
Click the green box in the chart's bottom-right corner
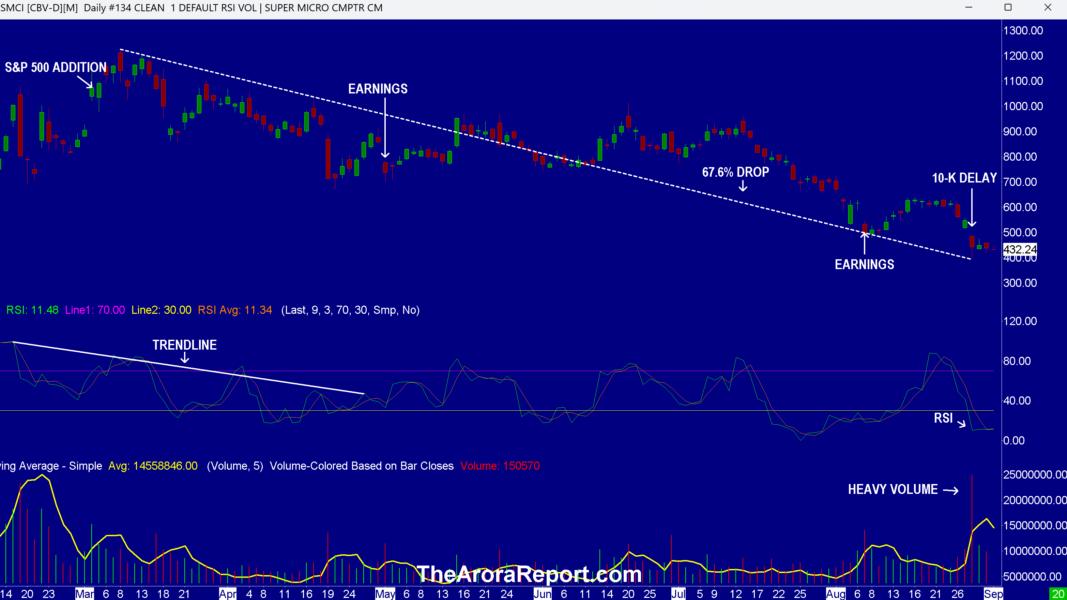click(1058, 594)
